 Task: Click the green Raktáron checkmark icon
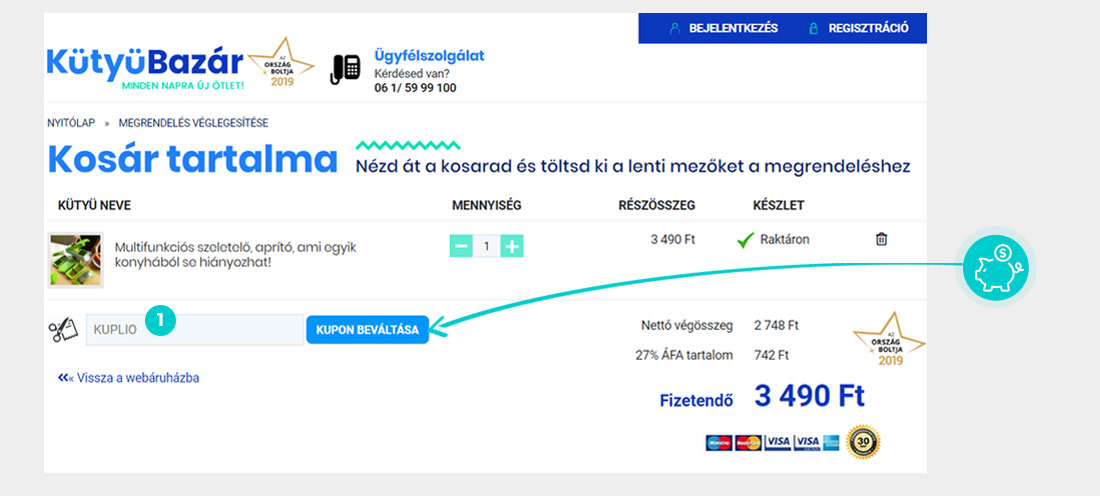(745, 240)
